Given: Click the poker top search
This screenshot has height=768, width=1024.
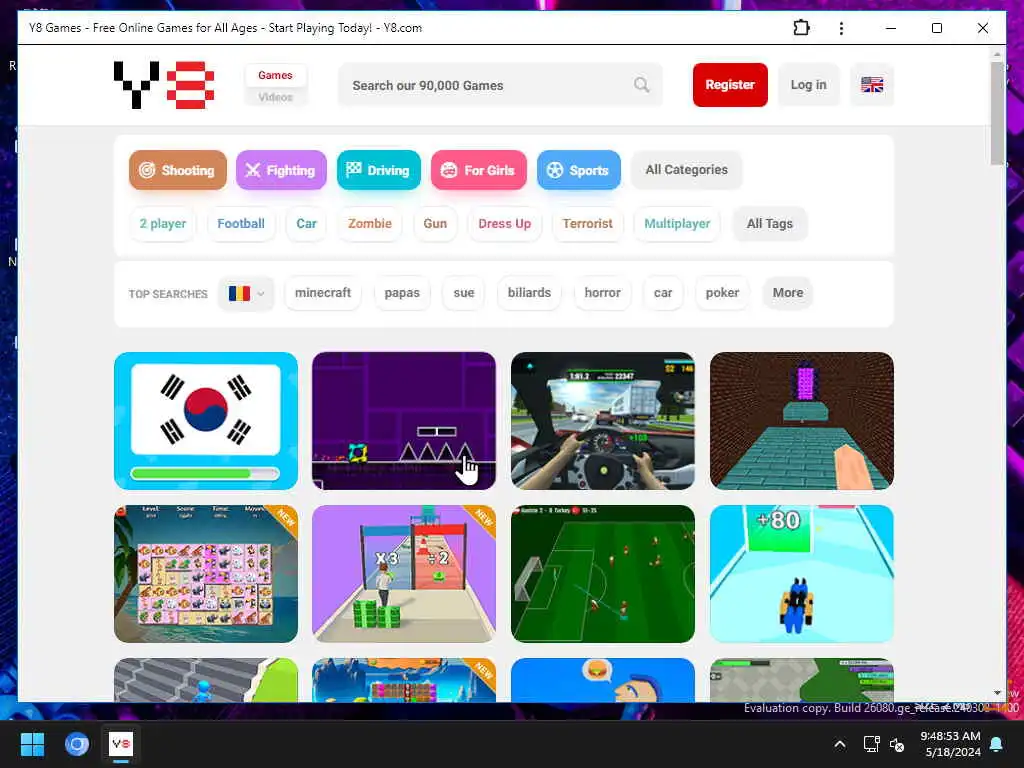Looking at the screenshot, I should point(722,293).
